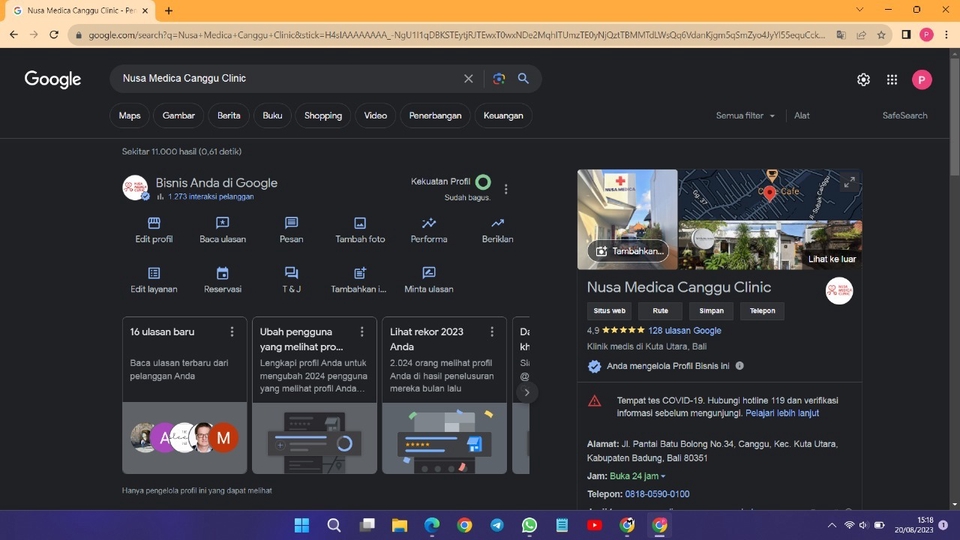The width and height of the screenshot is (960, 540).
Task: Open Chrome three-dot menu
Action: 947,35
